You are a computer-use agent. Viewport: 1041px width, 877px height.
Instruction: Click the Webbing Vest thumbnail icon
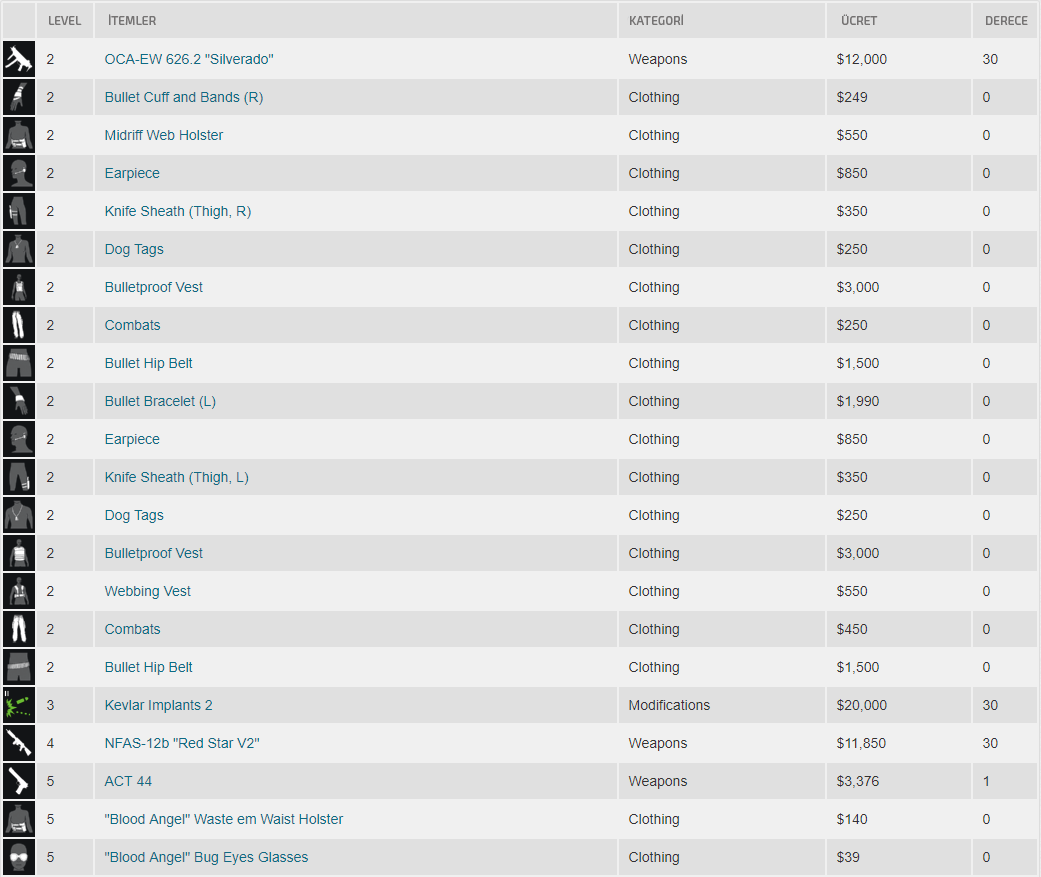pos(19,591)
